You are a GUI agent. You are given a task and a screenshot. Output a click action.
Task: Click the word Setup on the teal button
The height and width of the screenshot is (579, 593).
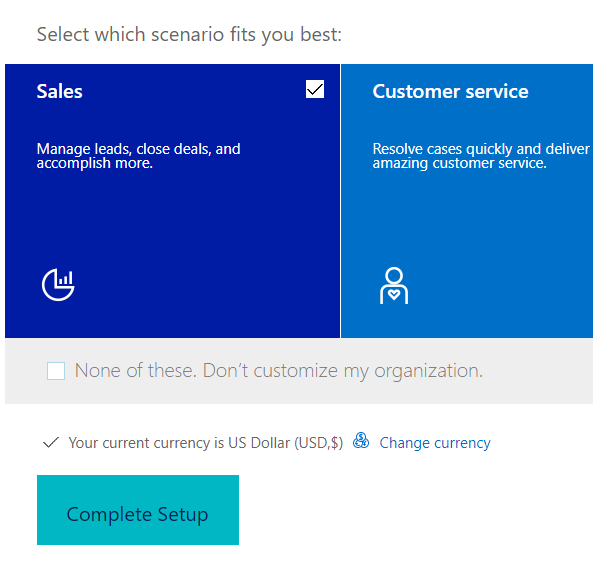coord(183,514)
